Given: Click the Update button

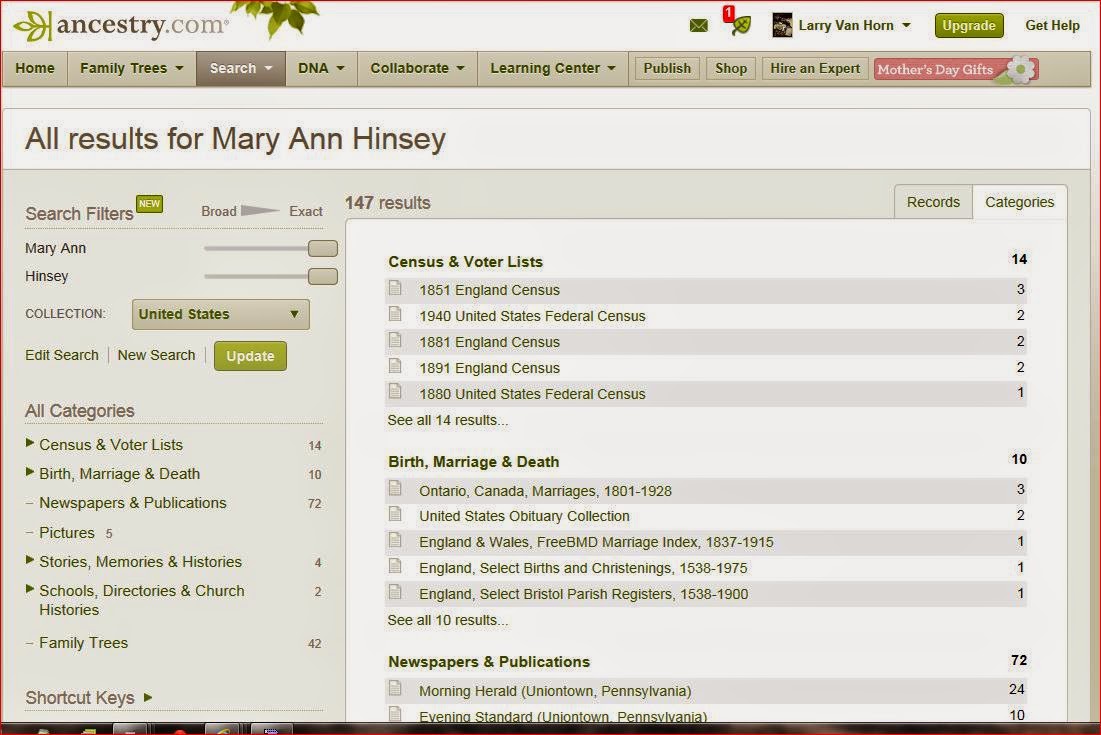Looking at the screenshot, I should click(x=250, y=354).
